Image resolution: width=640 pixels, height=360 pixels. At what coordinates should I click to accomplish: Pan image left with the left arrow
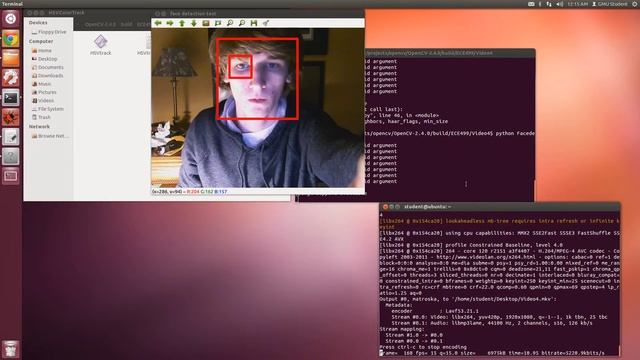point(158,23)
